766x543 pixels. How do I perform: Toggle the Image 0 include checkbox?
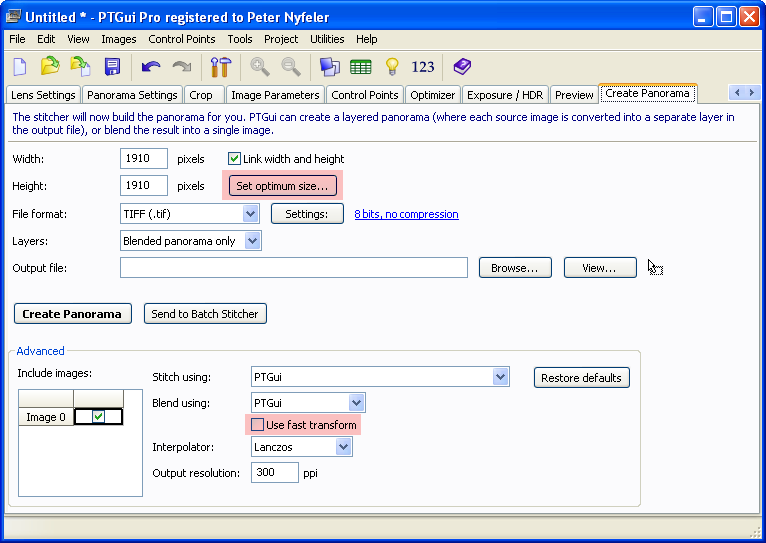click(x=98, y=417)
